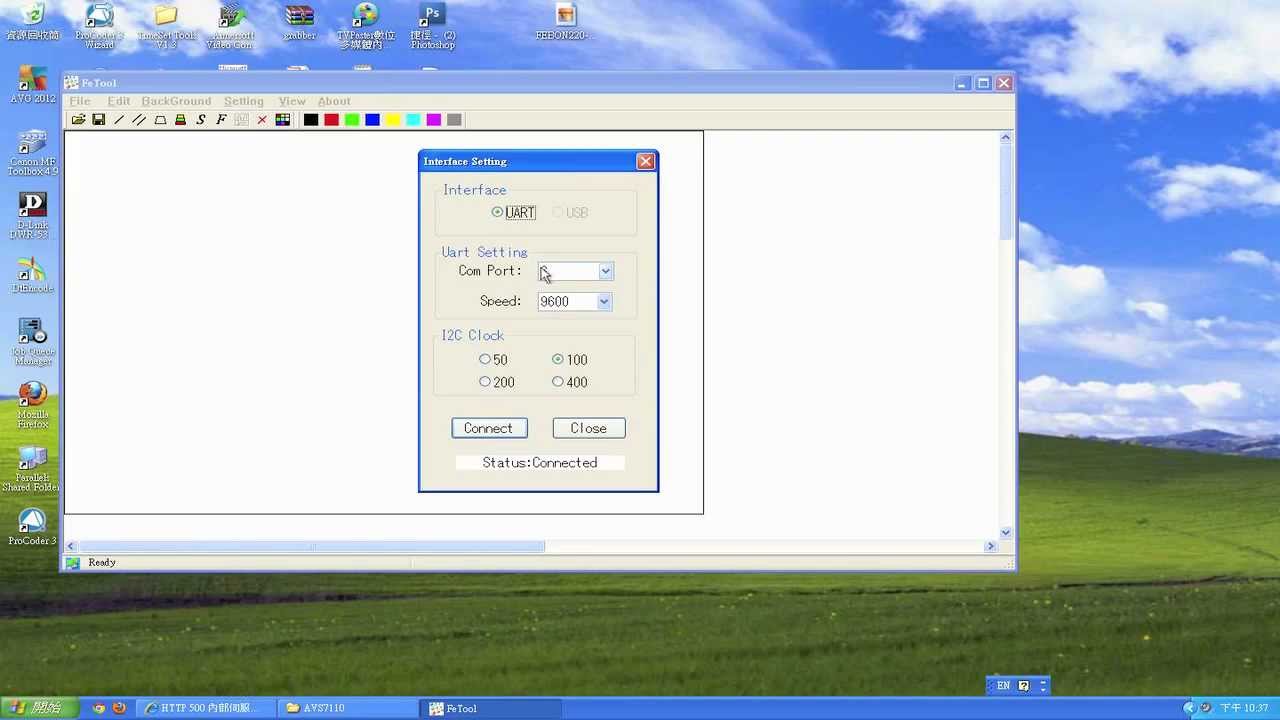Click the Start button on taskbar

40,708
